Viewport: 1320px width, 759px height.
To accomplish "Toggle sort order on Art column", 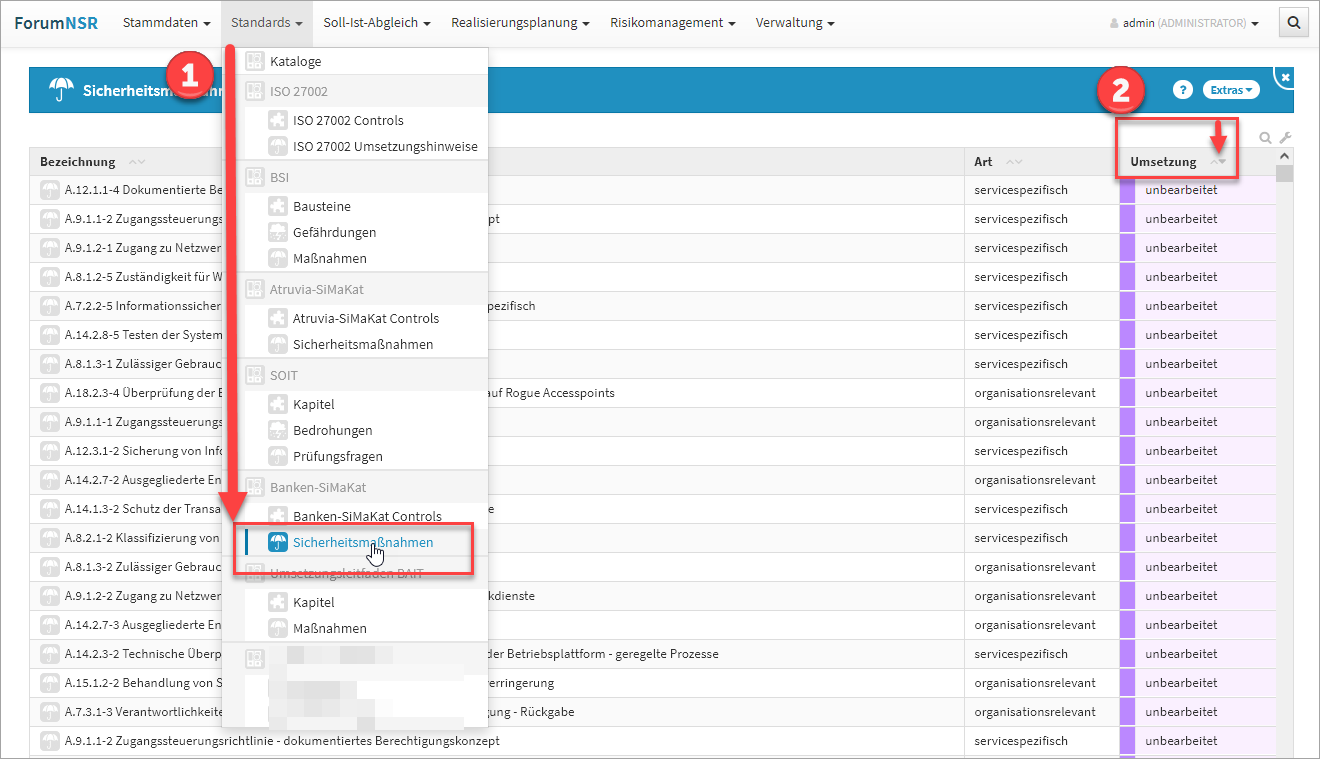I will 1014,162.
